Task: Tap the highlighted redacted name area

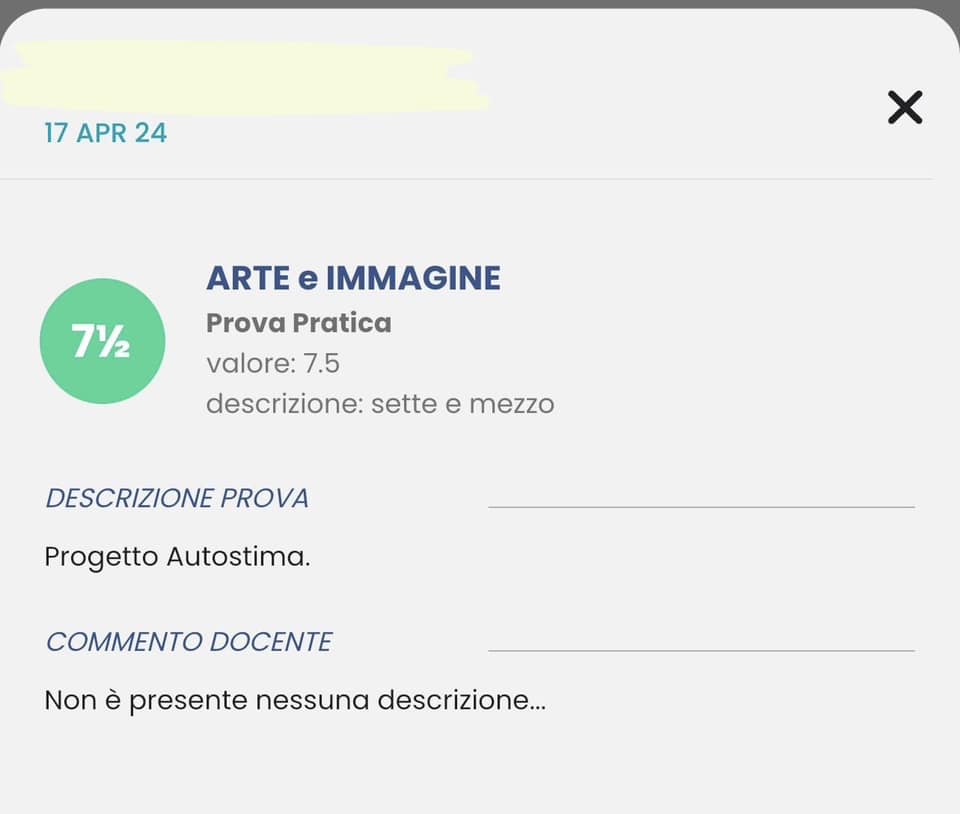Action: 245,78
